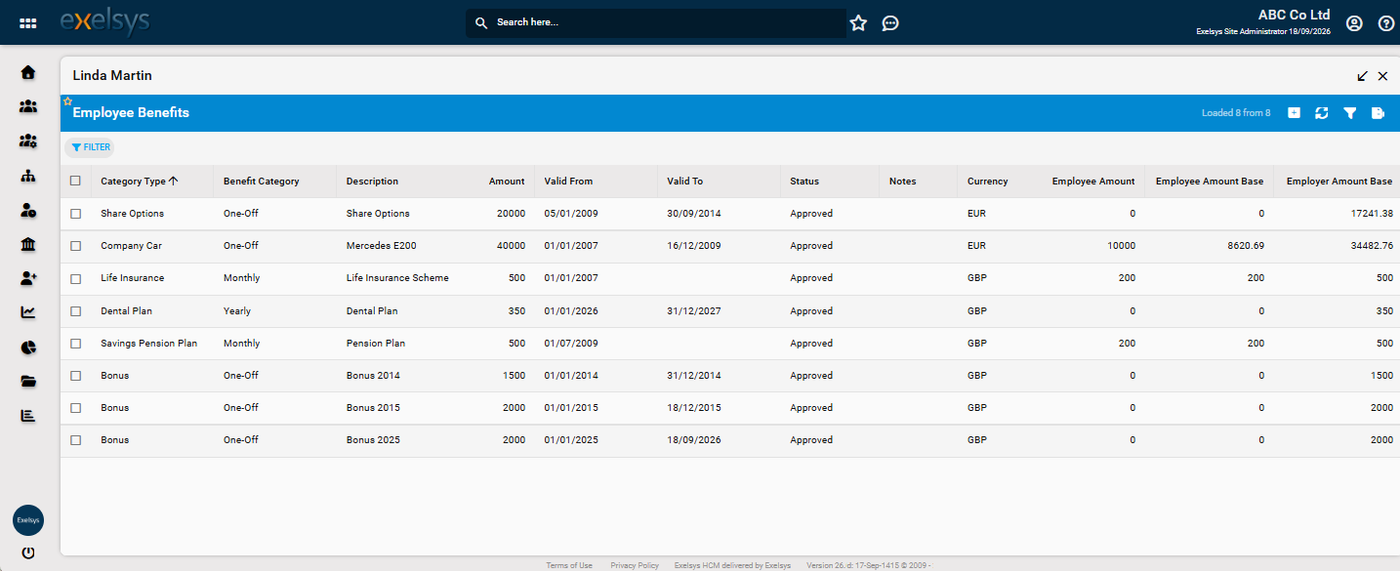Open the funnel filter icon in blue header
1400x571 pixels.
pos(1350,113)
